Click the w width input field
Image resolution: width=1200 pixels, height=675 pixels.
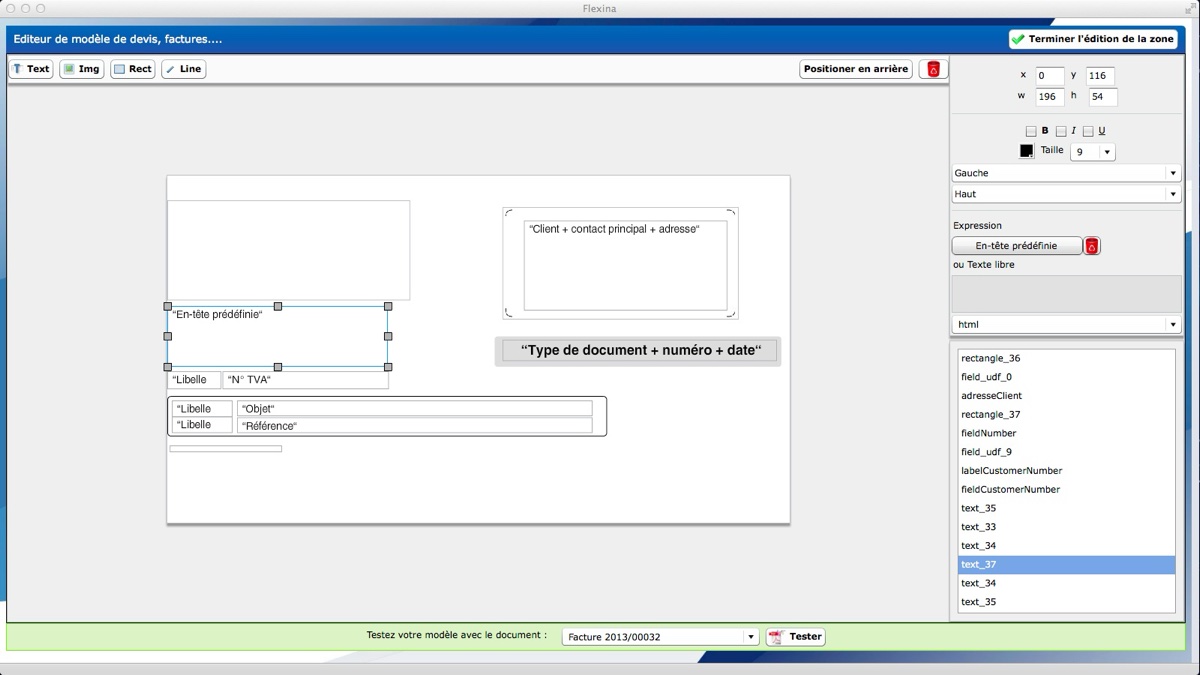[x=1049, y=97]
